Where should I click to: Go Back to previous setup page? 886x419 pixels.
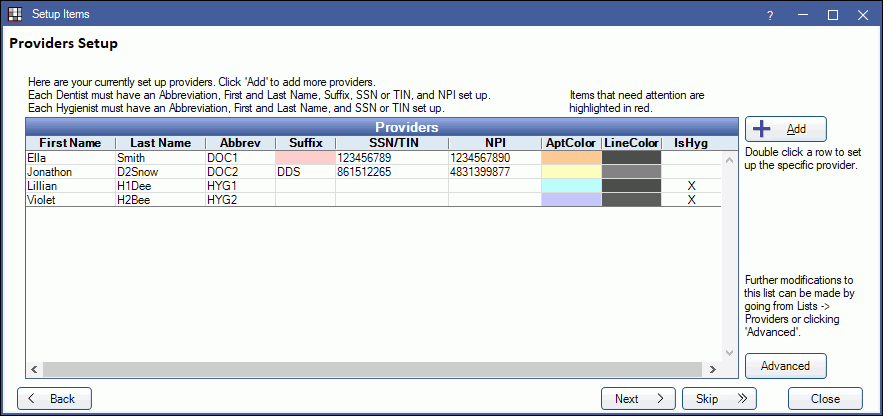tap(54, 399)
